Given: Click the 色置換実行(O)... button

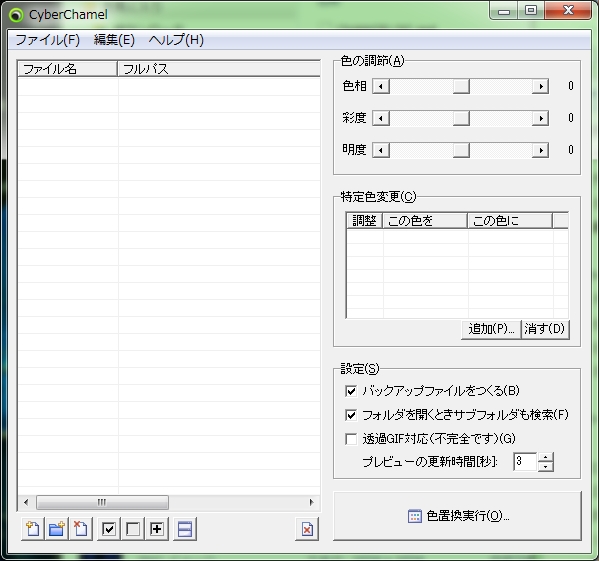Looking at the screenshot, I should (x=457, y=516).
